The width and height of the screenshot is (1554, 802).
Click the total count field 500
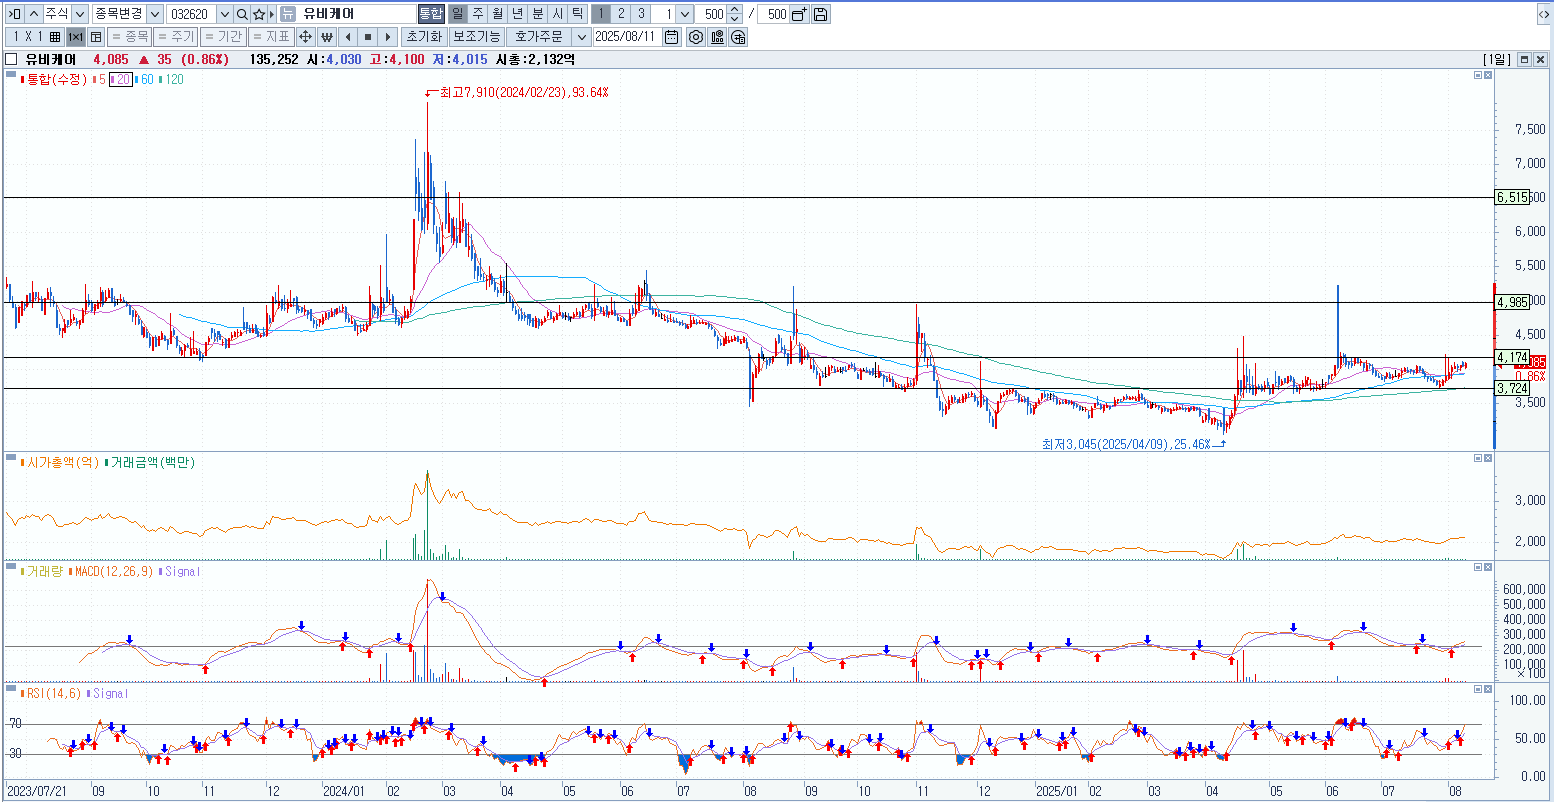click(x=773, y=14)
